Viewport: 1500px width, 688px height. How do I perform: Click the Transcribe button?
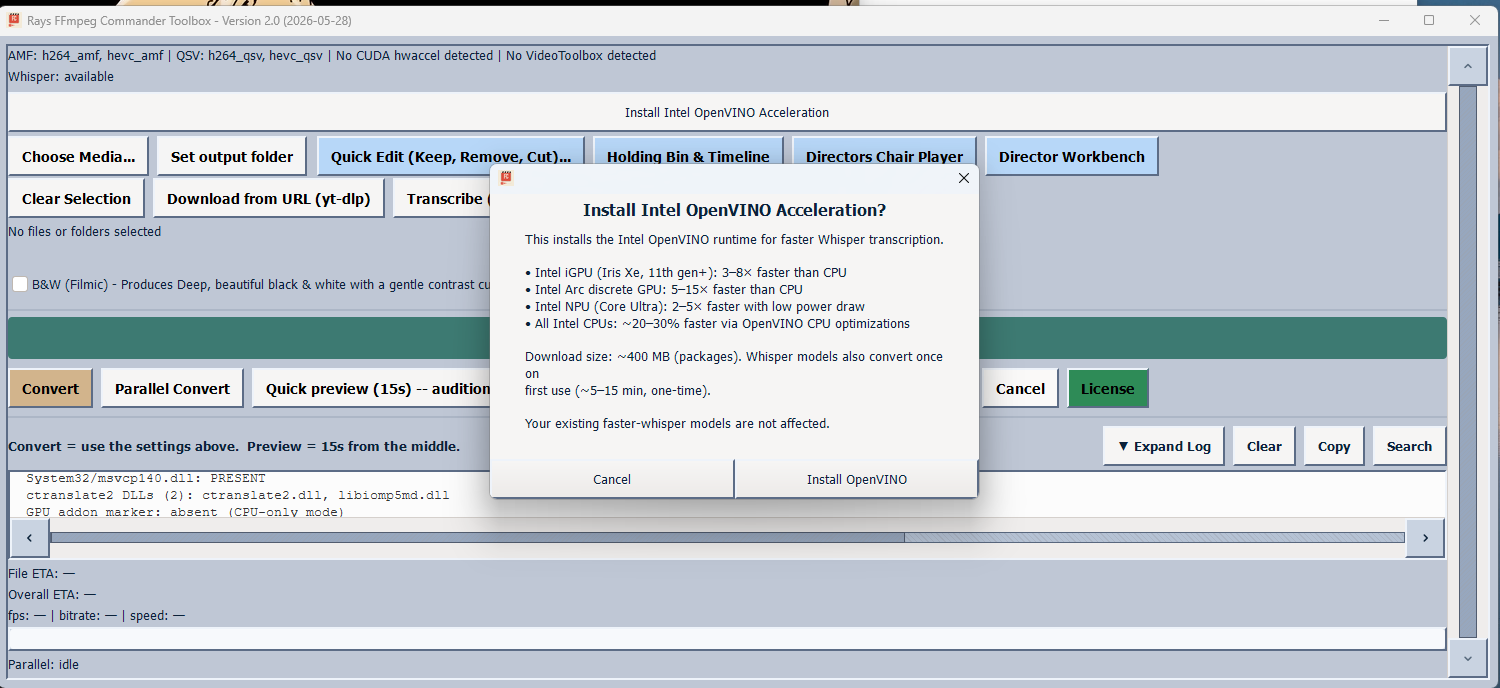pos(442,198)
